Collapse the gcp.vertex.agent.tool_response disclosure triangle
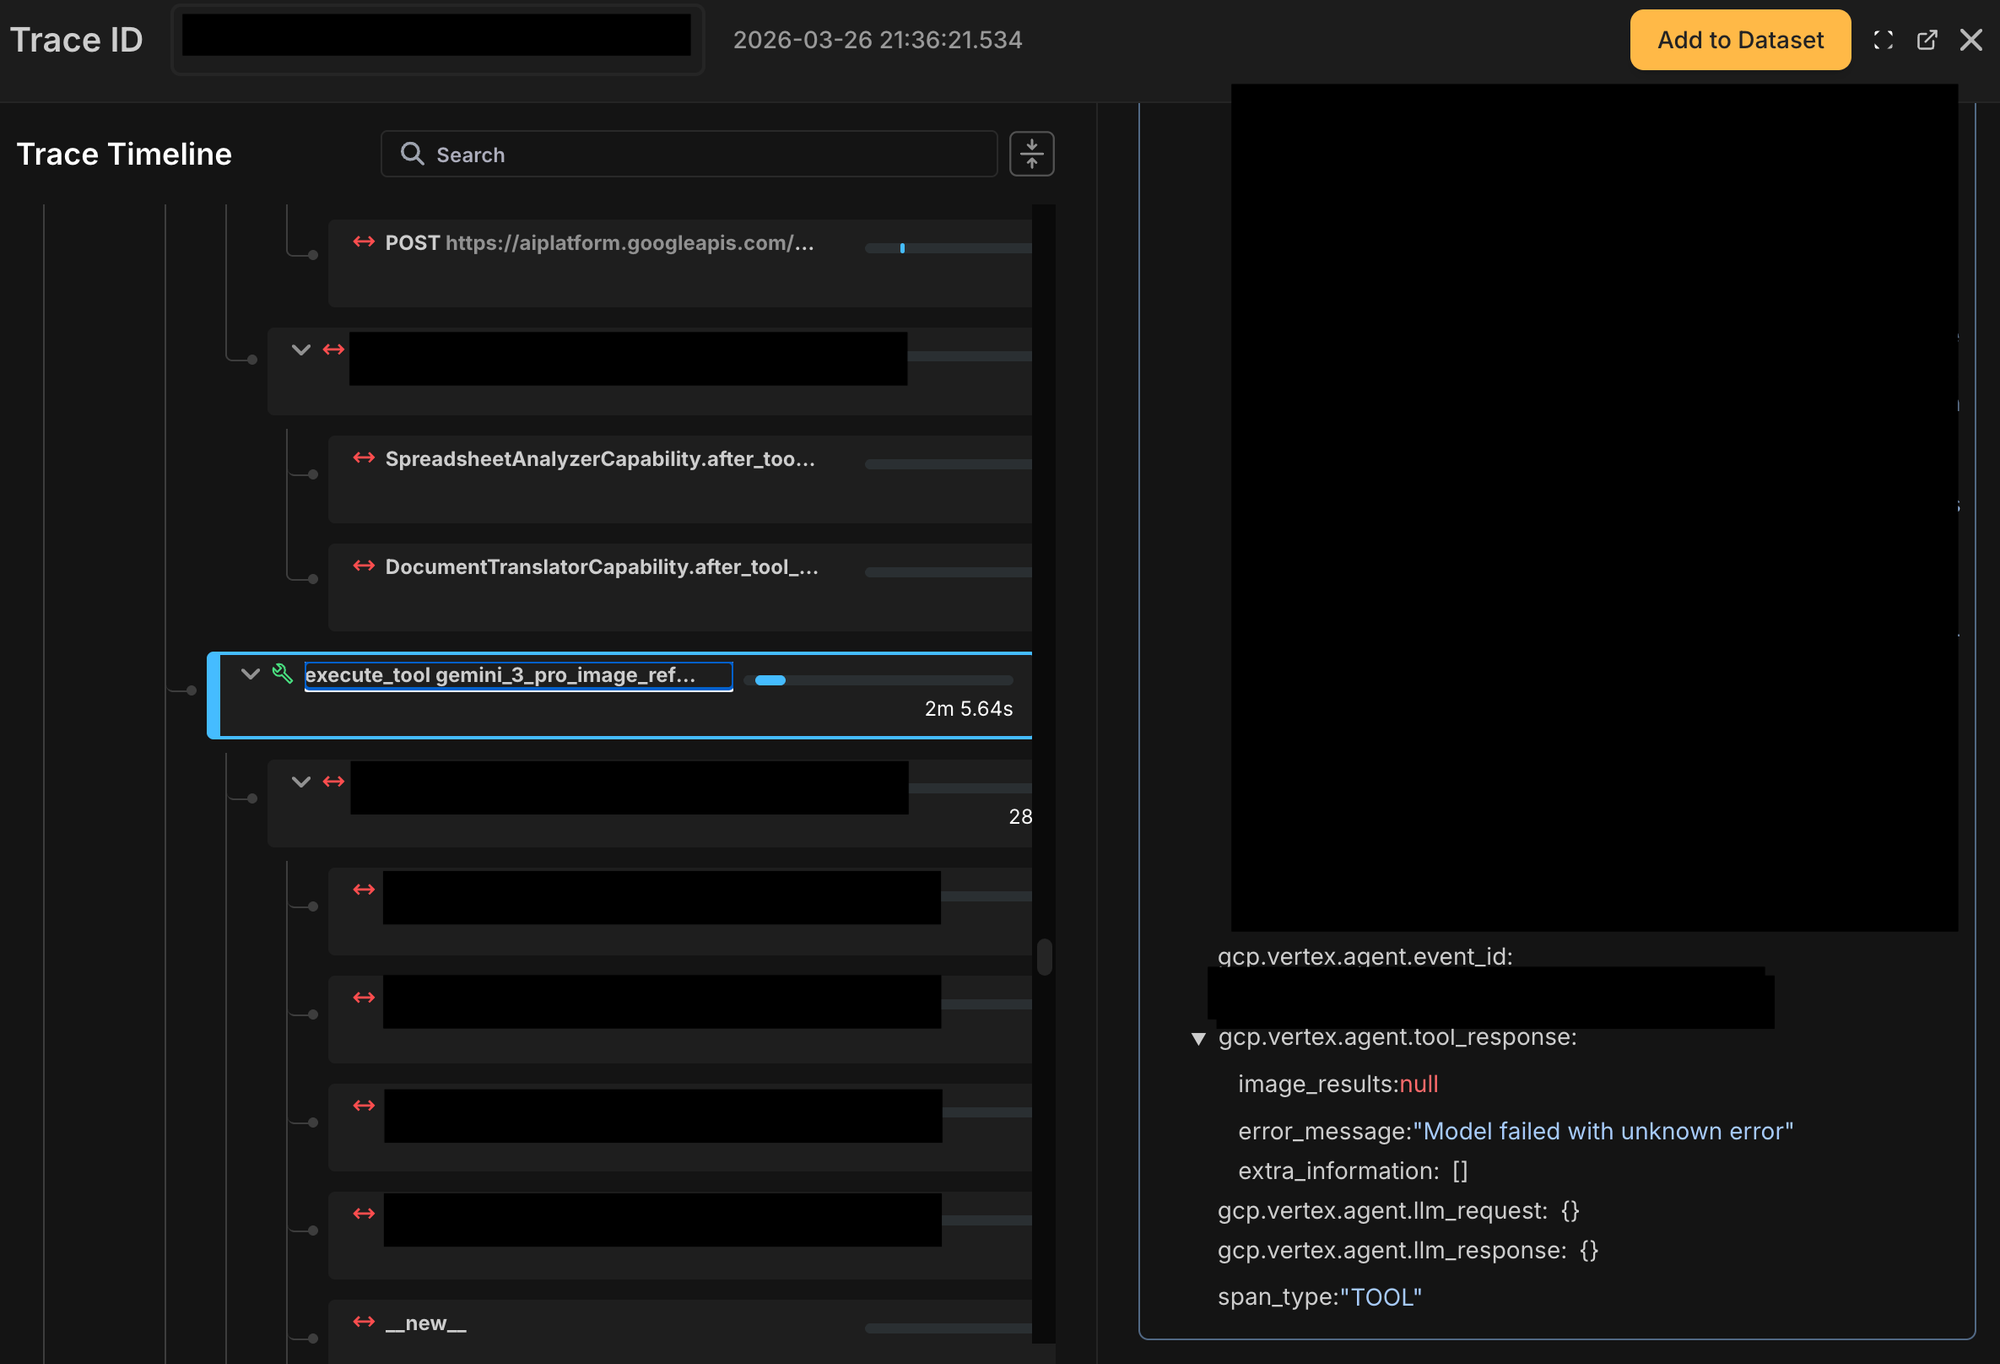This screenshot has height=1364, width=2000. coord(1199,1038)
